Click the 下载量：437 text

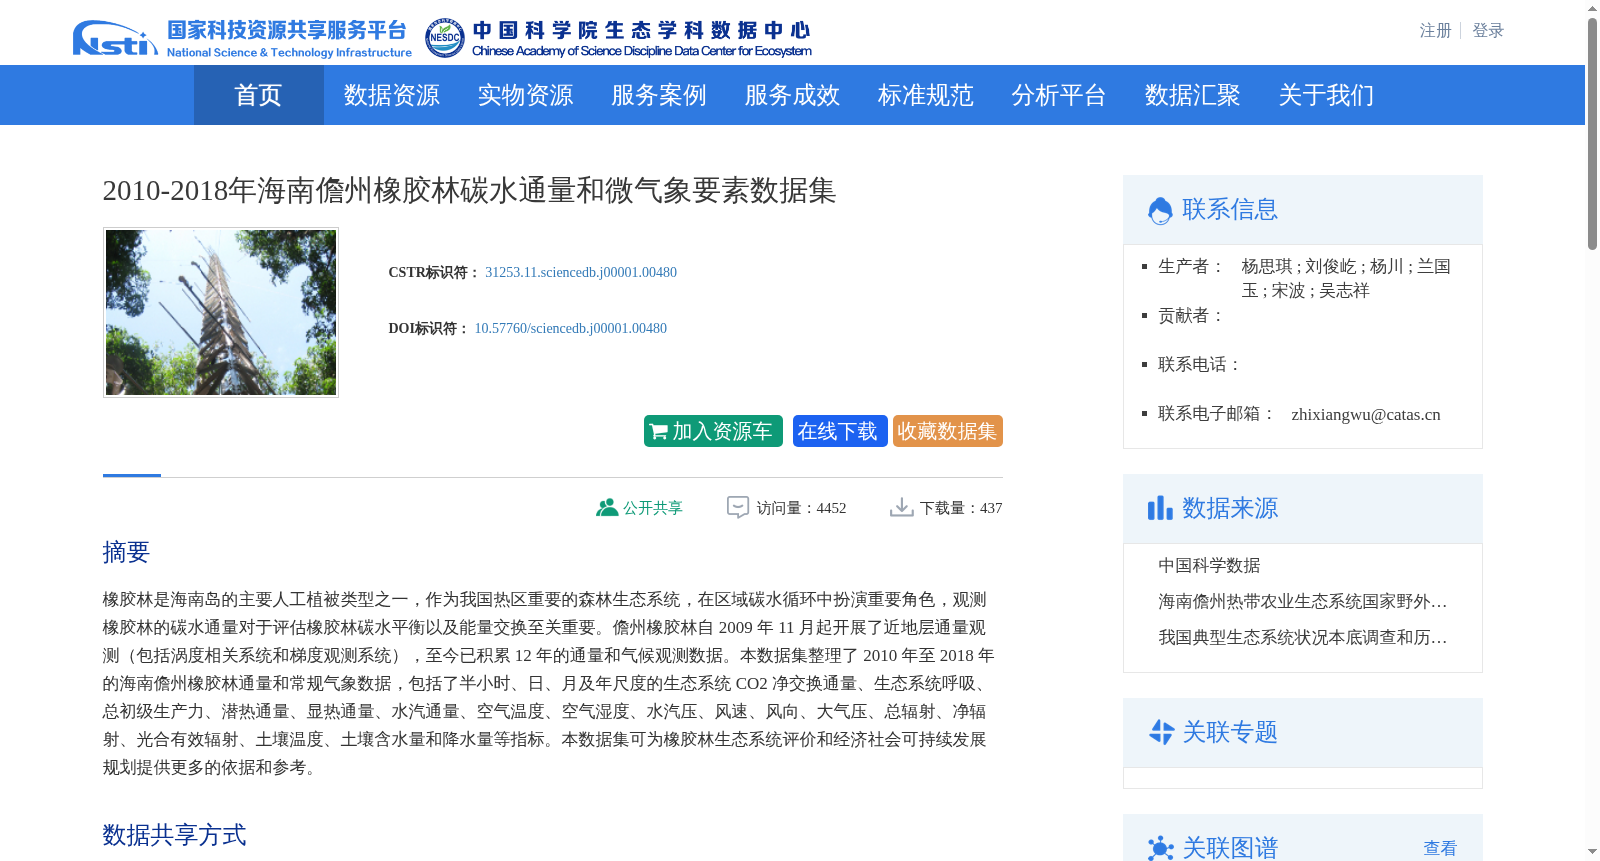click(x=961, y=508)
